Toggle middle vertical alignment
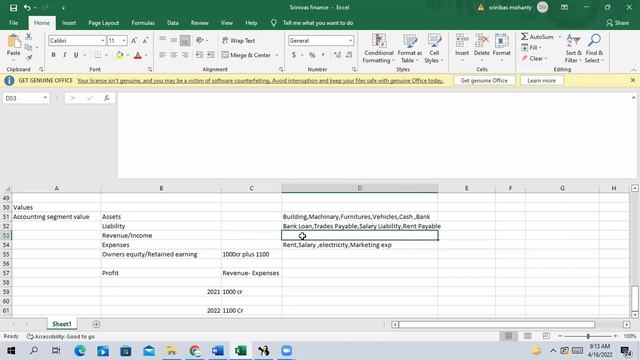Image resolution: width=640 pixels, height=360 pixels. click(174, 40)
